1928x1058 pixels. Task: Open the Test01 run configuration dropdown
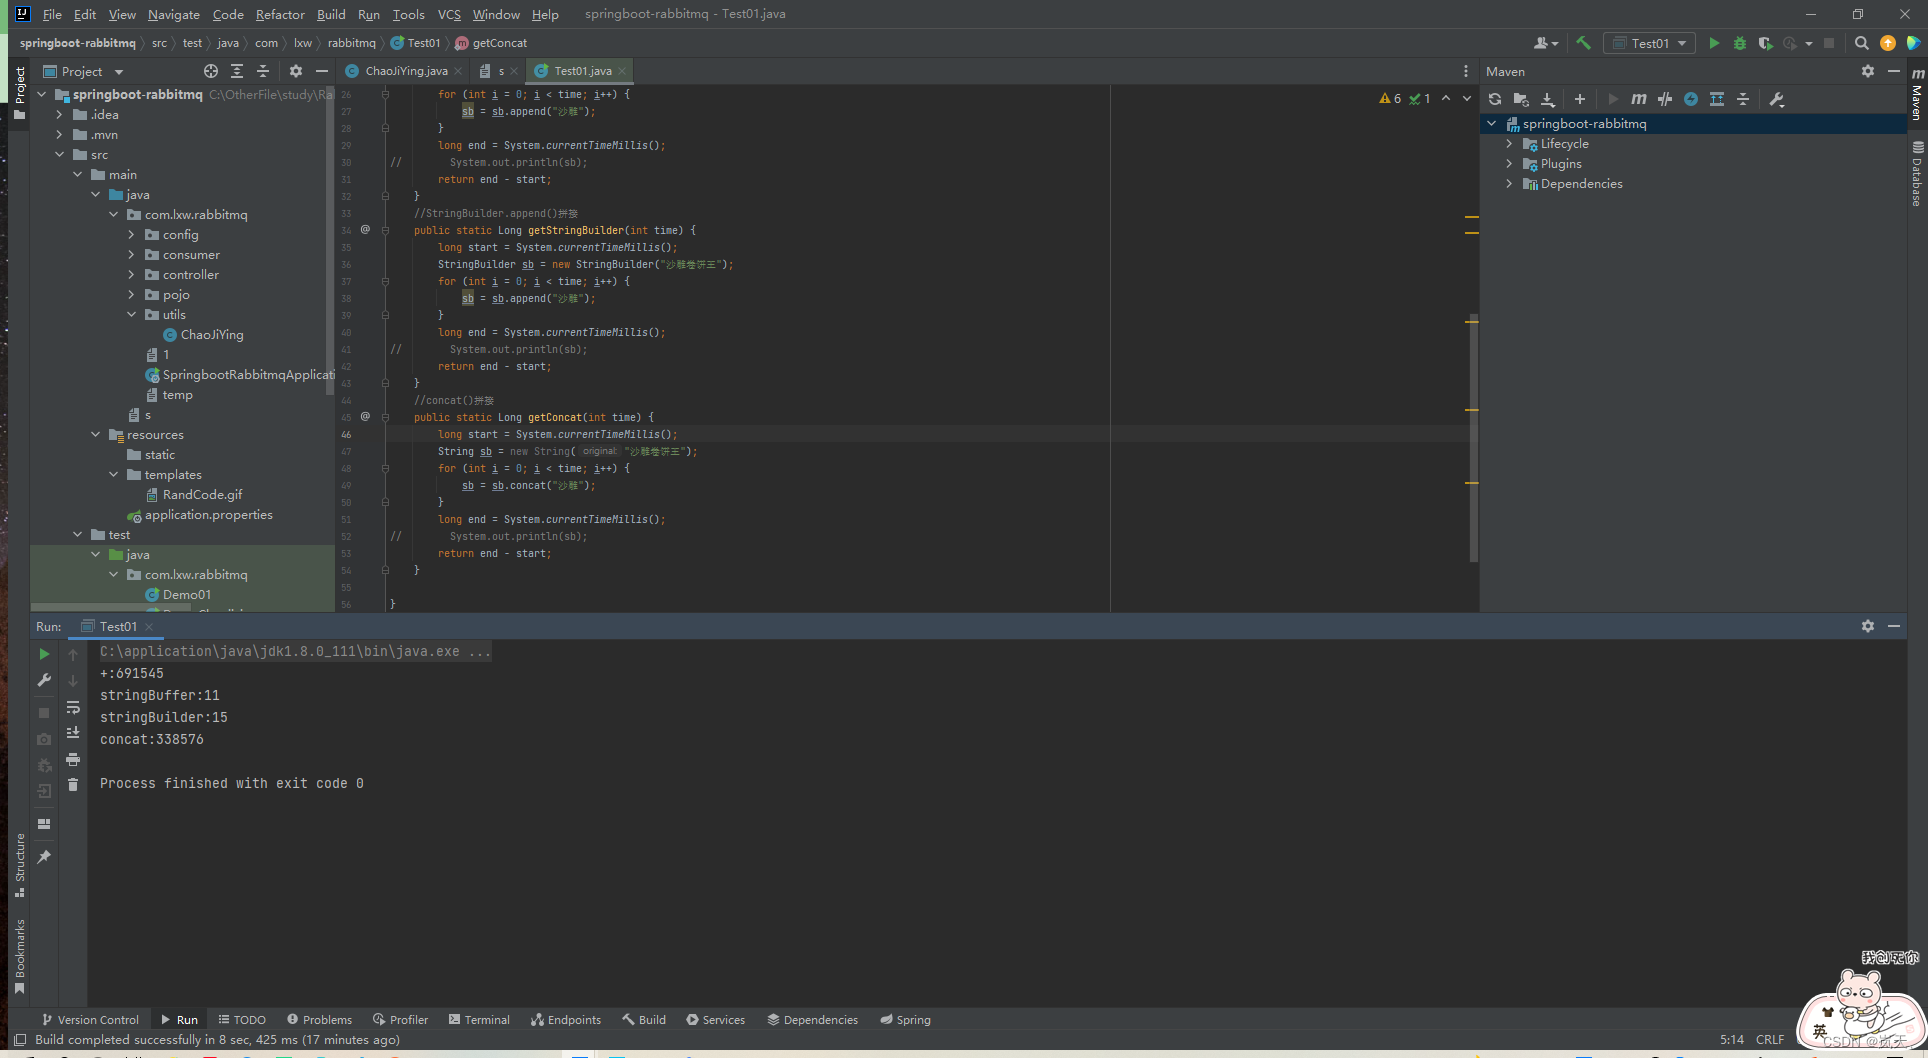click(x=1648, y=43)
